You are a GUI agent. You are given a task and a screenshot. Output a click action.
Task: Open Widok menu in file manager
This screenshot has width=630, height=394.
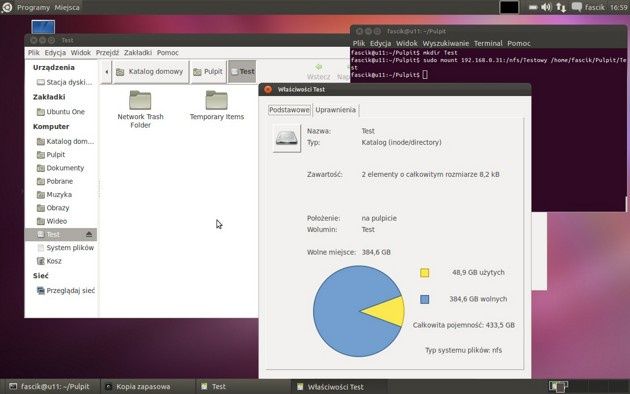81,53
